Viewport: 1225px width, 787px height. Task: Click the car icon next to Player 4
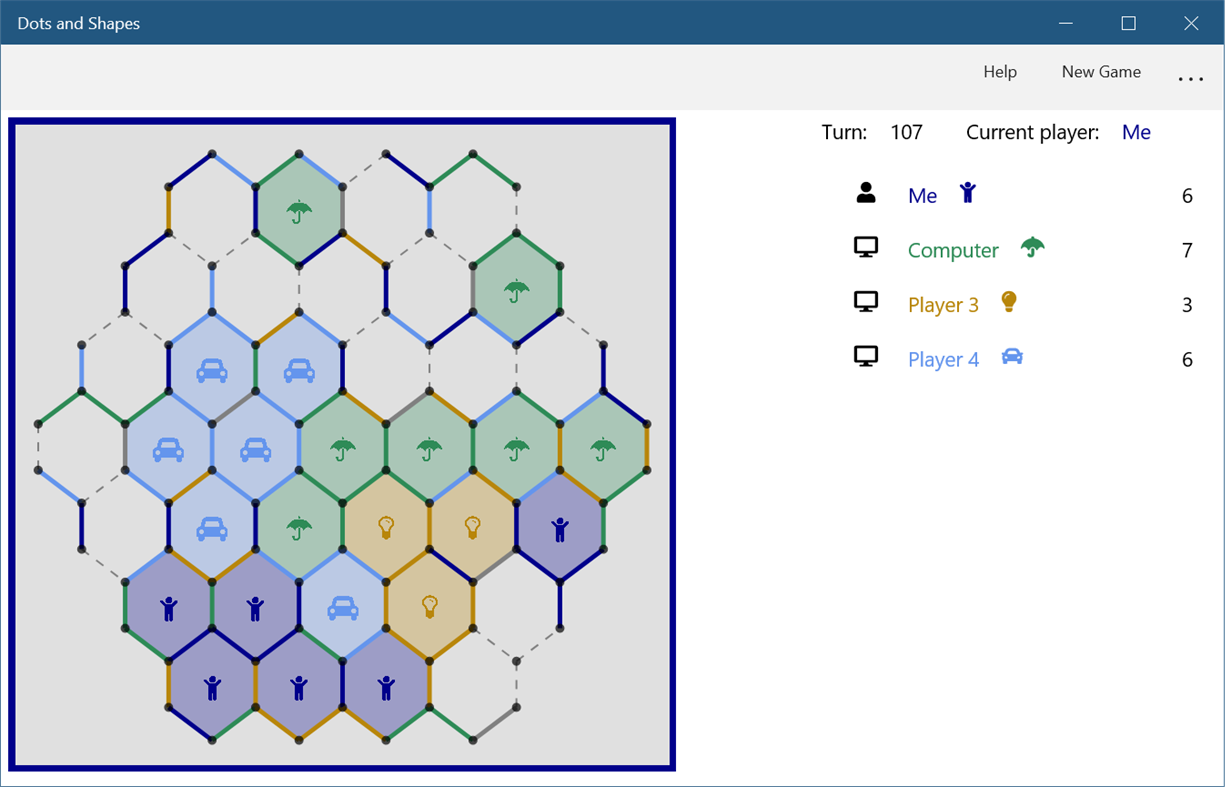(x=1012, y=355)
